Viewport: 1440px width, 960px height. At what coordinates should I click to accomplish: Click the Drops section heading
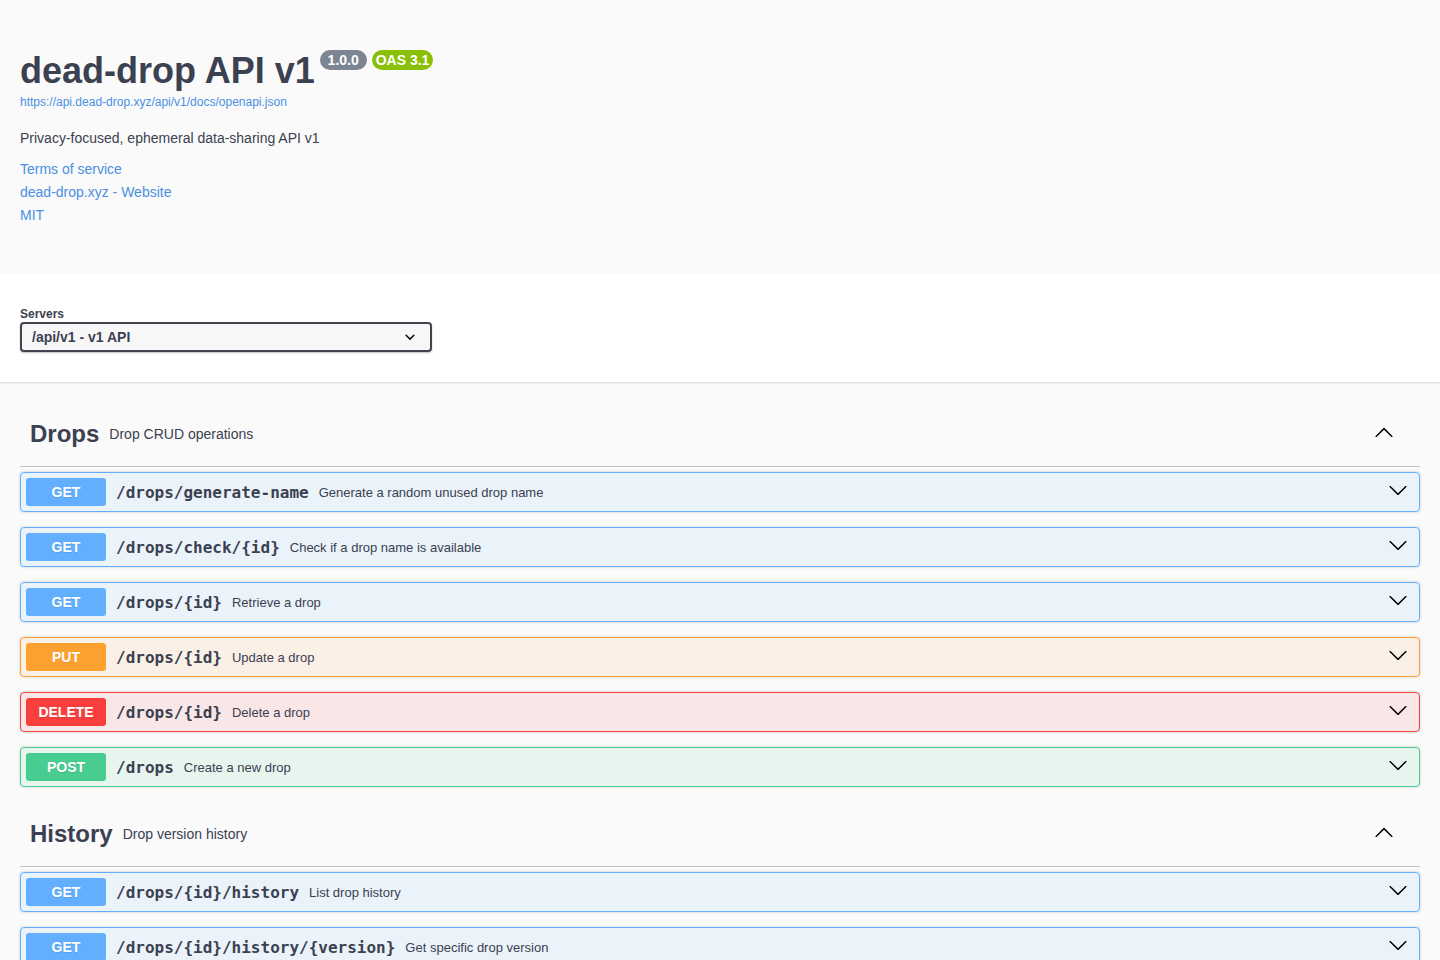click(x=64, y=434)
